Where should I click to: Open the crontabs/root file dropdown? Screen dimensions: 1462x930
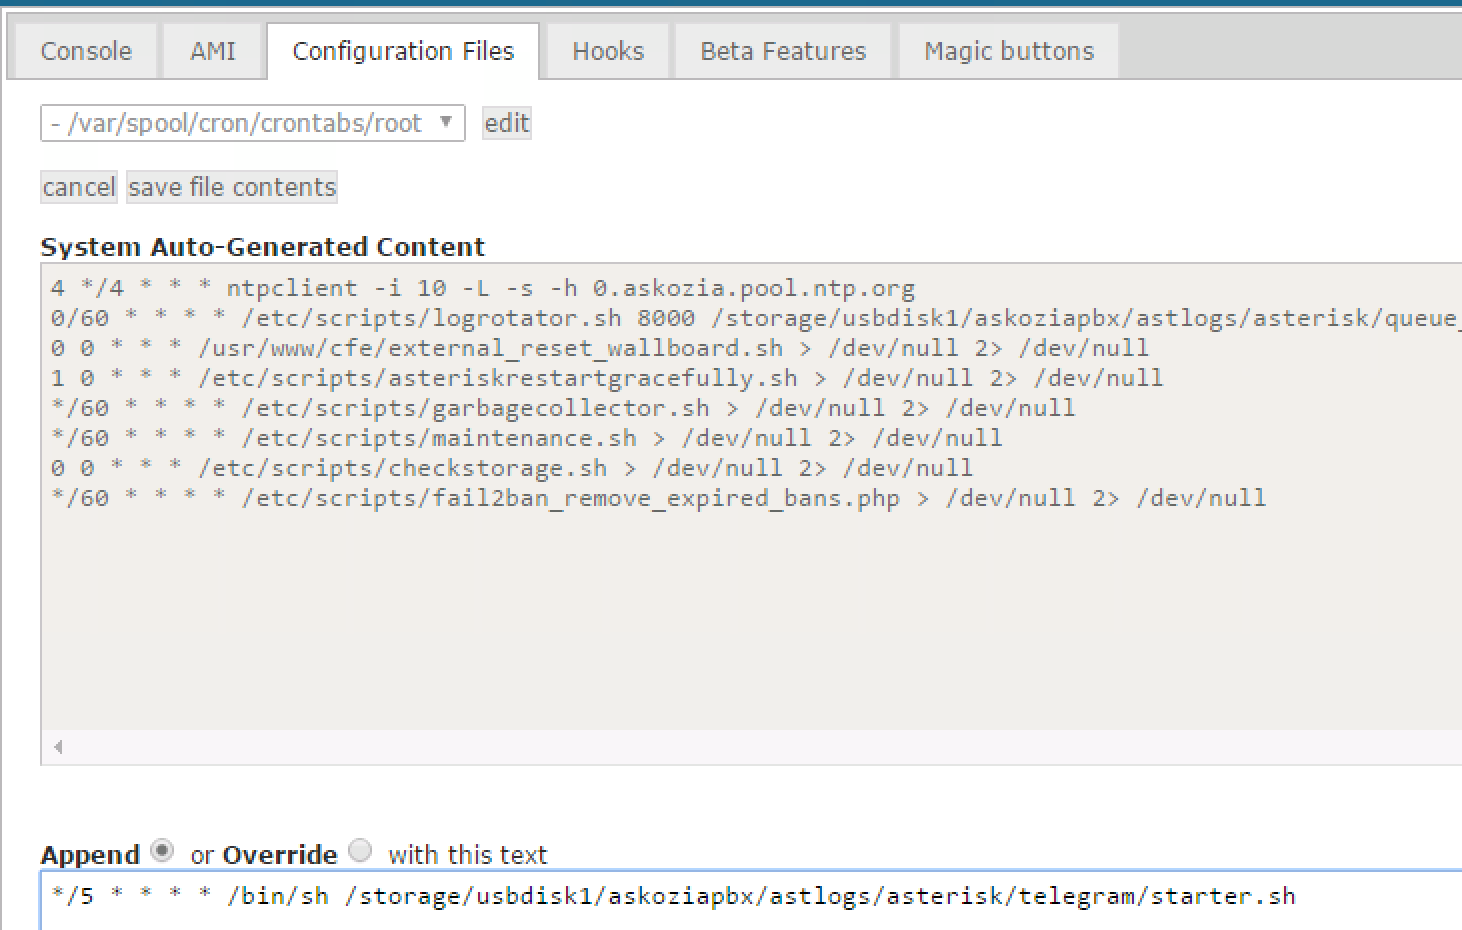(x=252, y=123)
